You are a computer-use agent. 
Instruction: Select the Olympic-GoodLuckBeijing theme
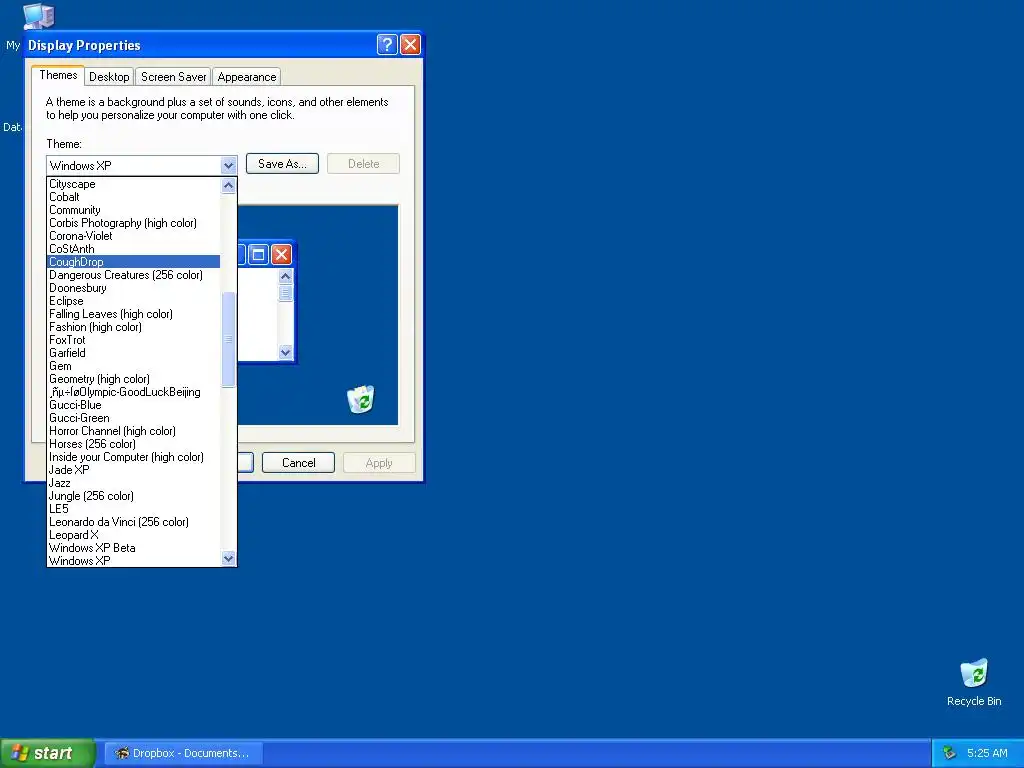134,392
